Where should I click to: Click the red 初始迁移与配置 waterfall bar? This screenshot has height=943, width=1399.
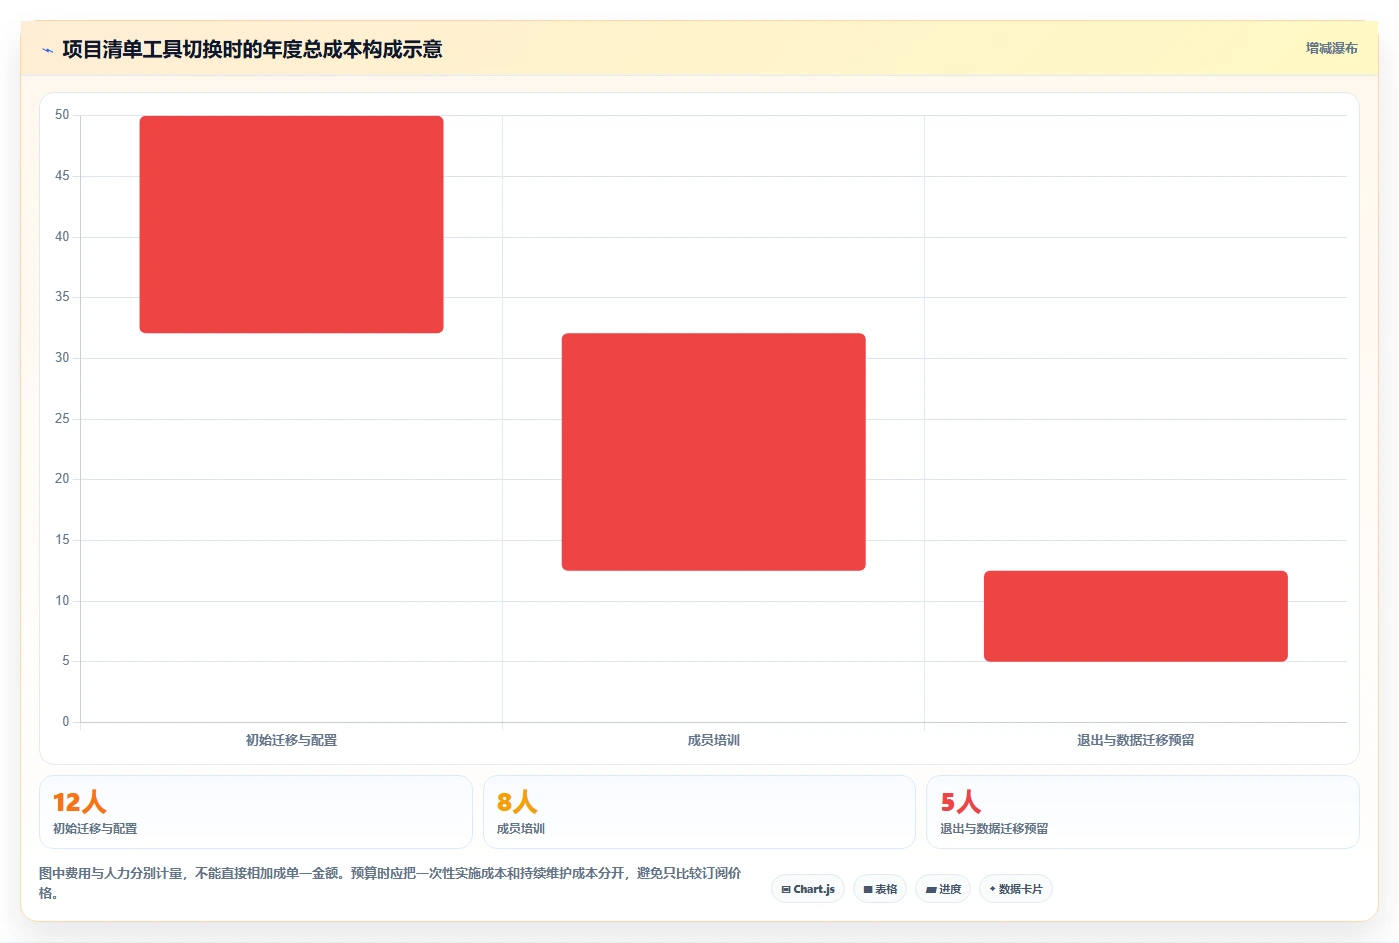point(291,224)
